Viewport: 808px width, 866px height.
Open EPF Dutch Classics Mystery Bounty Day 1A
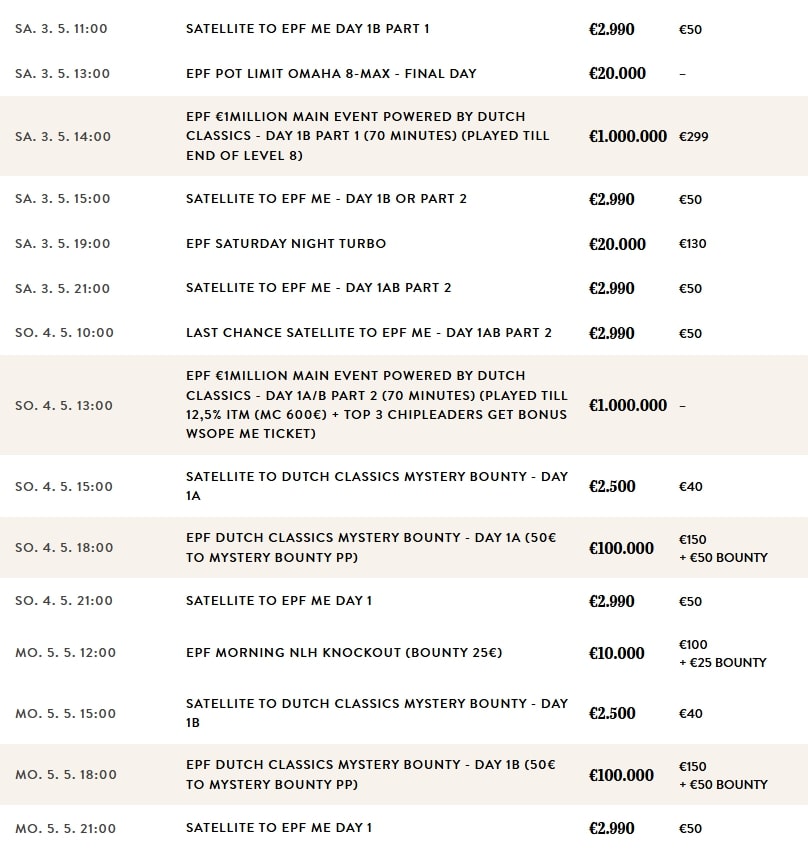click(x=371, y=547)
